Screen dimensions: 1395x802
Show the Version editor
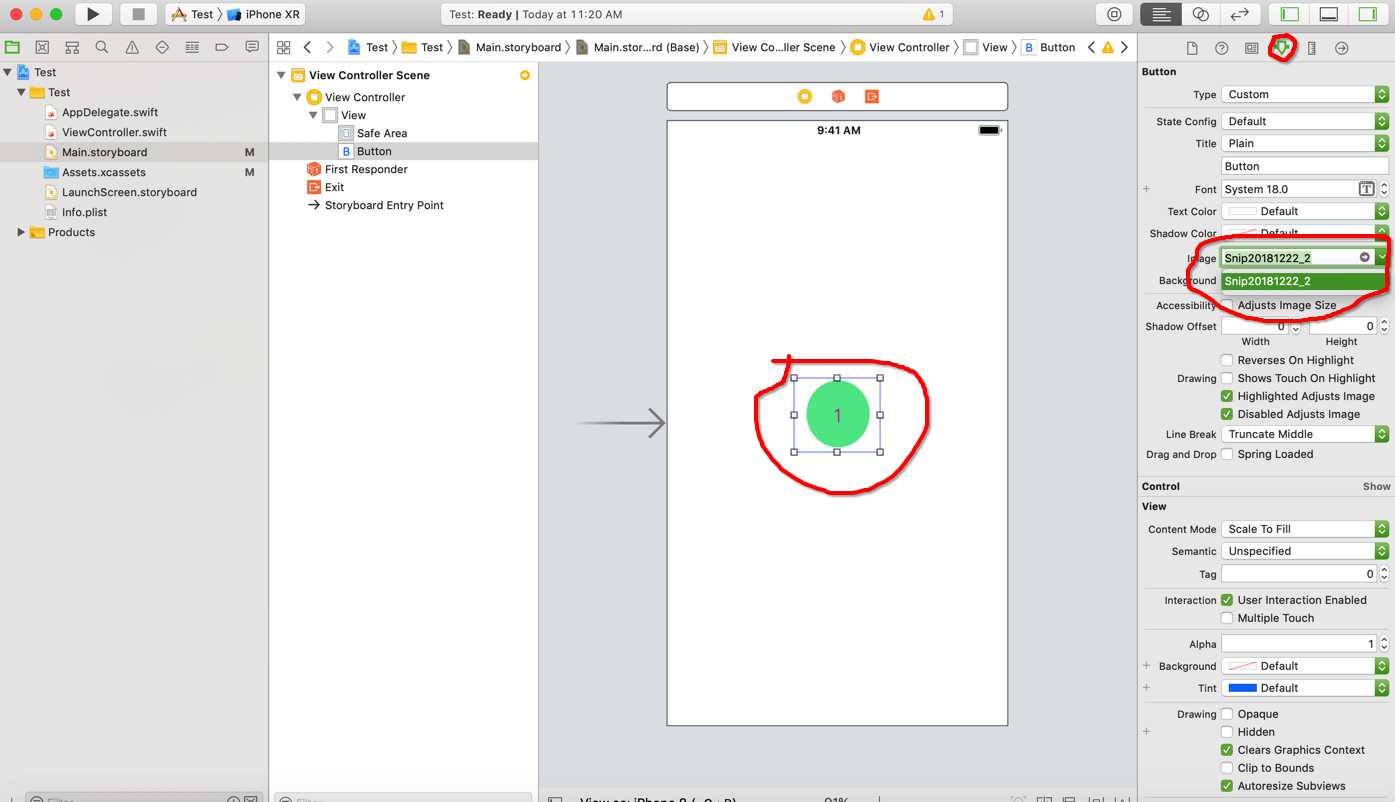1239,14
